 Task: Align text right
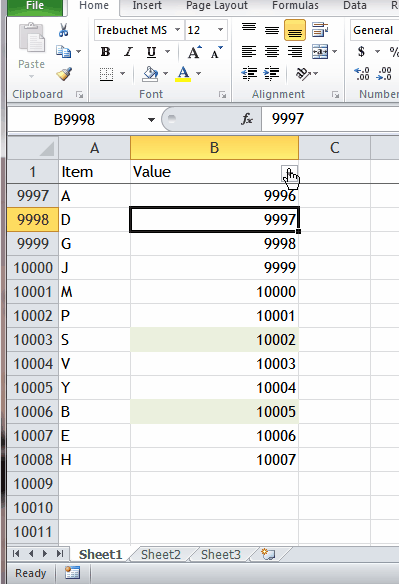point(295,51)
